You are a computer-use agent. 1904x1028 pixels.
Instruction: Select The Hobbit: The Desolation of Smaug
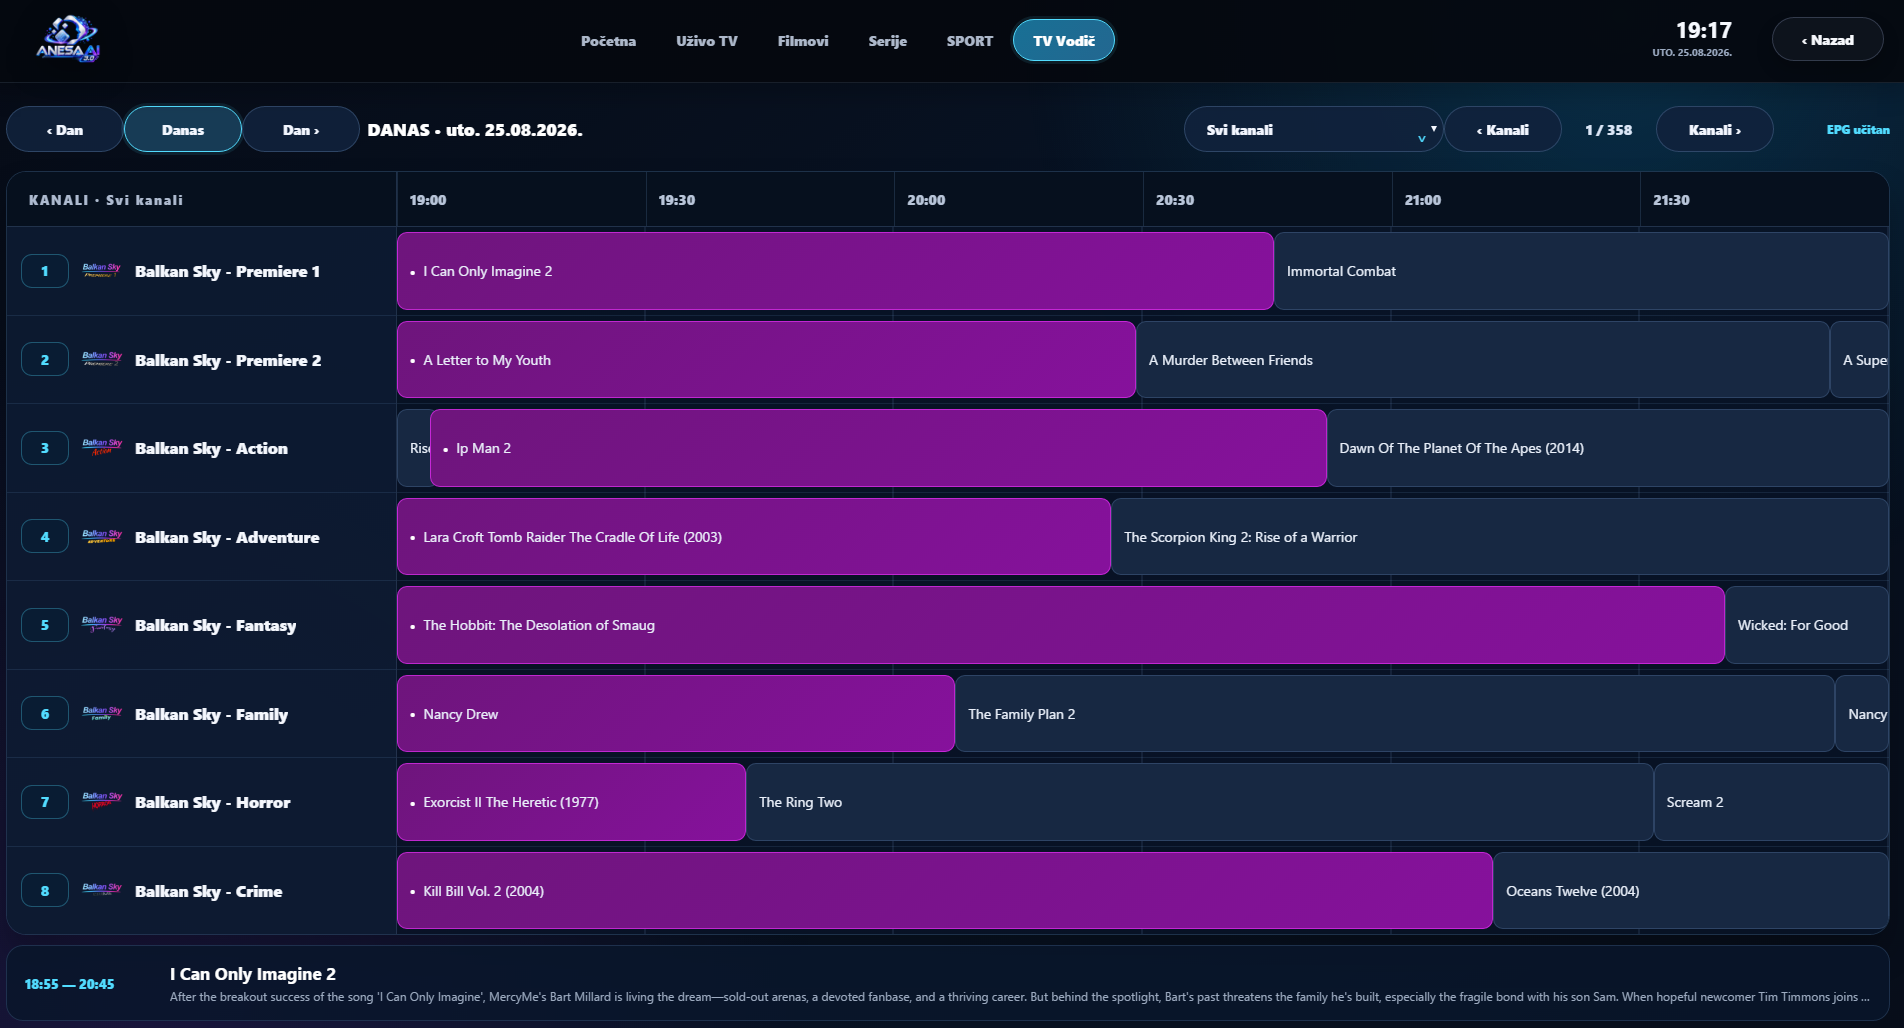1061,625
